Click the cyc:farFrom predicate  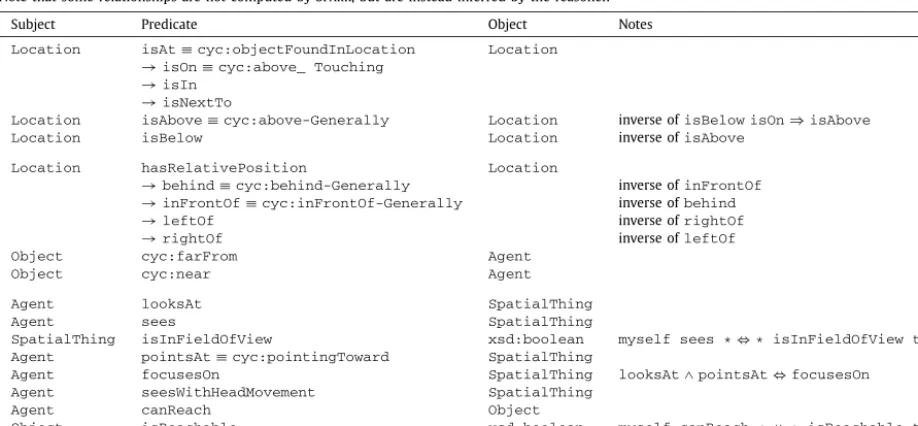click(x=189, y=257)
